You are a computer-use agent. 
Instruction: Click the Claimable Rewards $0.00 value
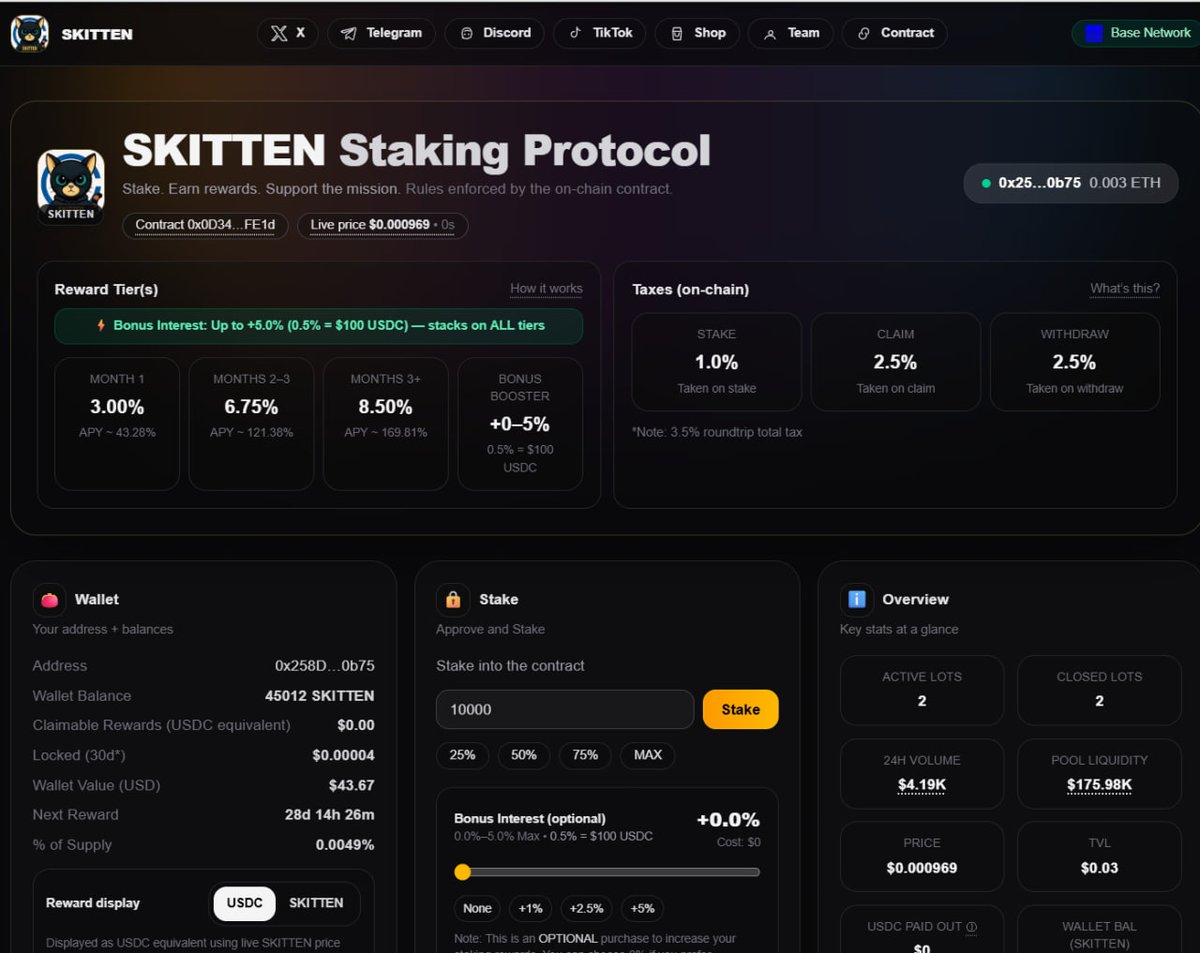pos(356,726)
